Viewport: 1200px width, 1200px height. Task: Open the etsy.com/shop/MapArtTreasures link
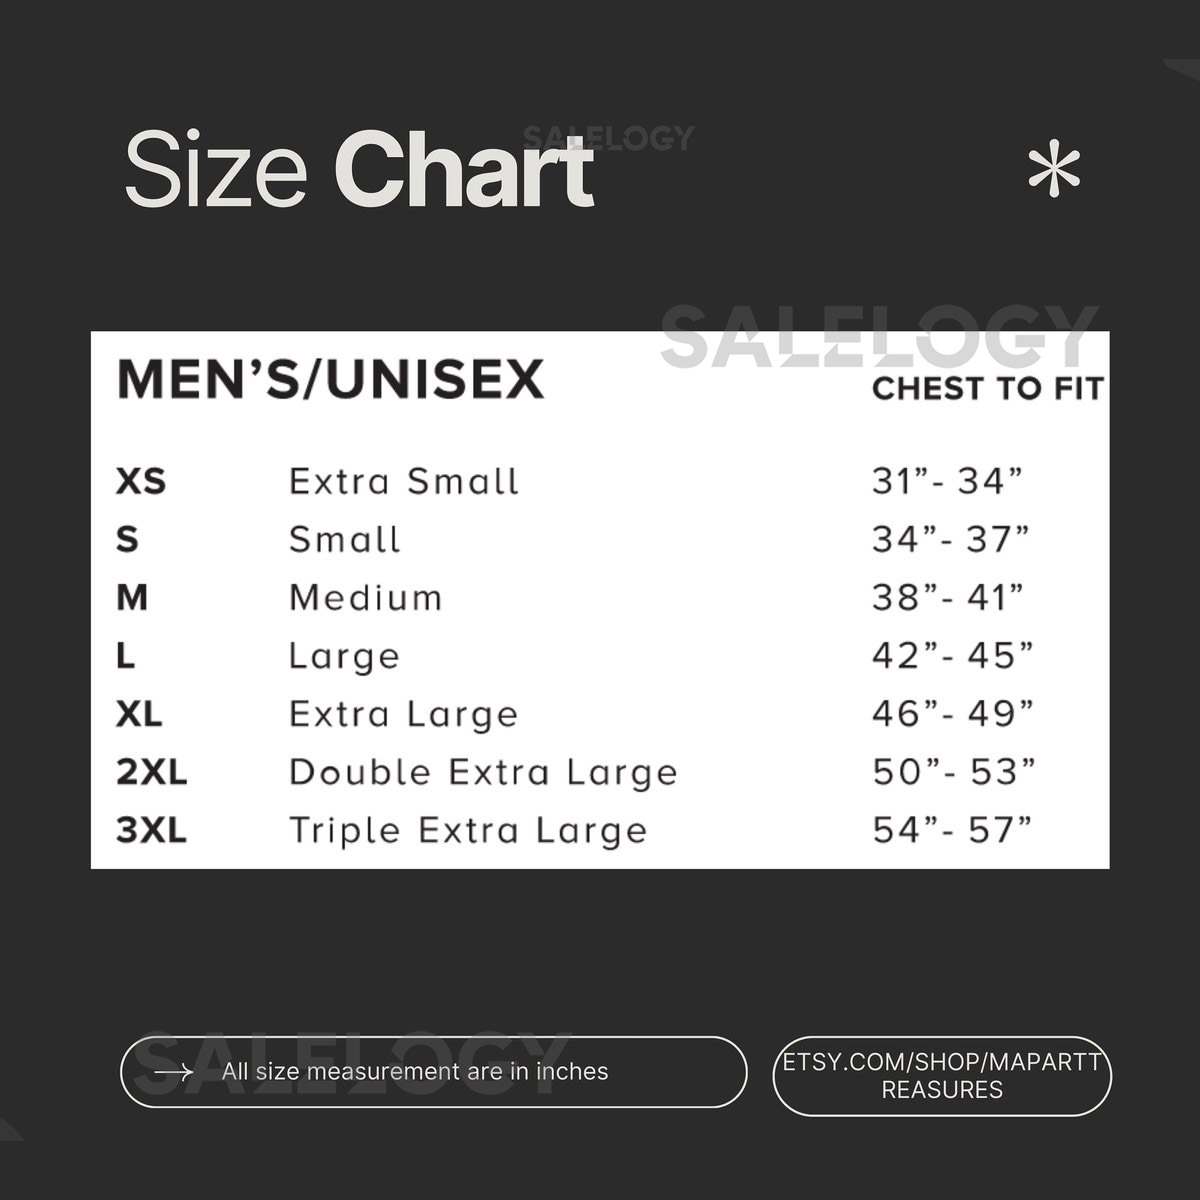(941, 1075)
